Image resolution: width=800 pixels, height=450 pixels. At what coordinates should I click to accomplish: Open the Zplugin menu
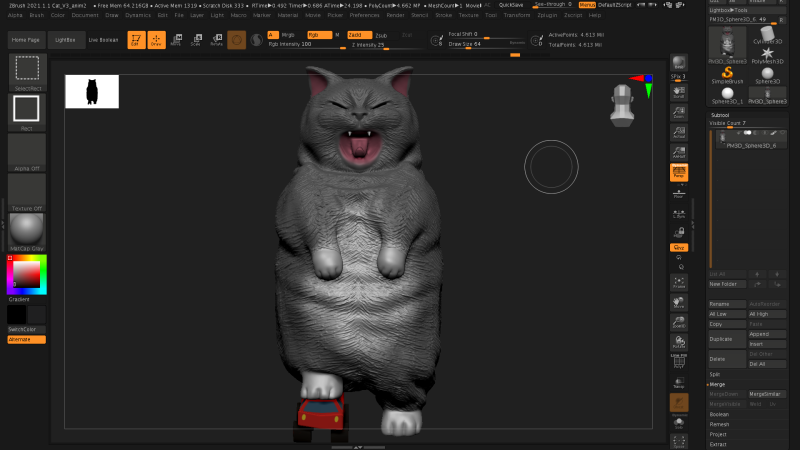[548, 16]
